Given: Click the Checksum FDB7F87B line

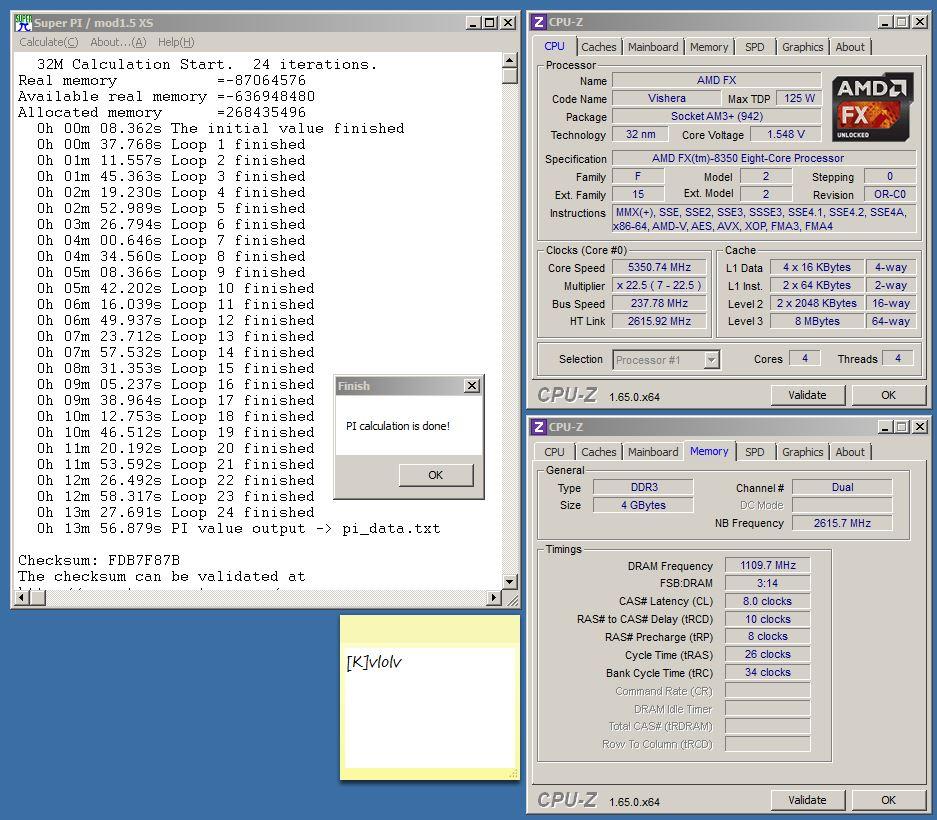Looking at the screenshot, I should point(99,560).
